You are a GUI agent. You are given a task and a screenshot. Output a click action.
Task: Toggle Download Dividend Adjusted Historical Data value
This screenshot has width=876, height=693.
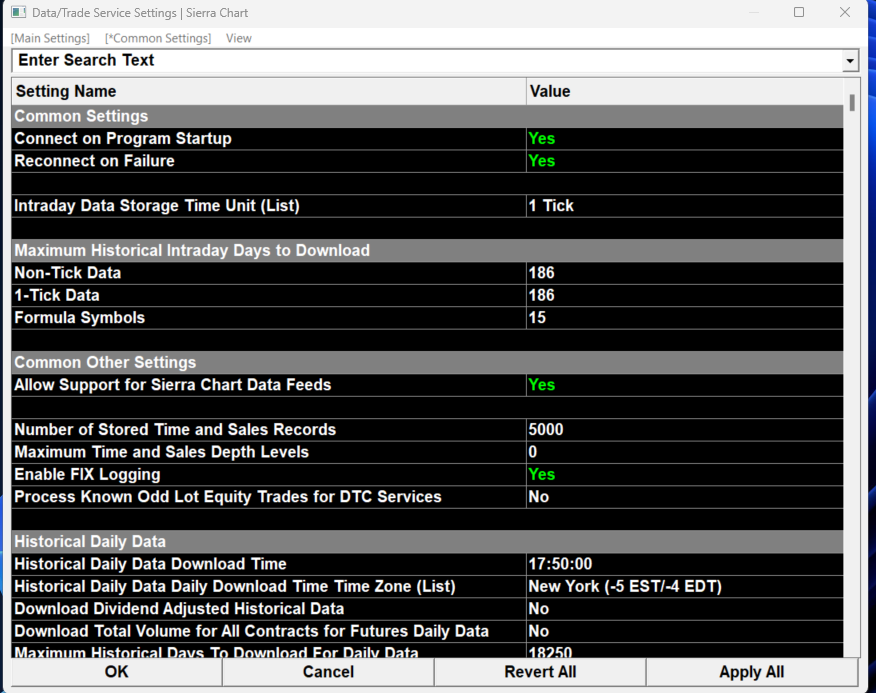pos(684,608)
